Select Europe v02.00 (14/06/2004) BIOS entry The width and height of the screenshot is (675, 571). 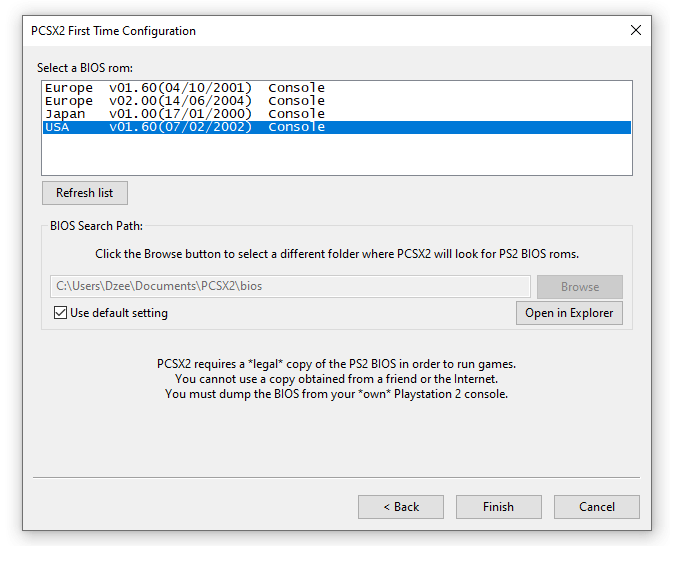tap(337, 101)
